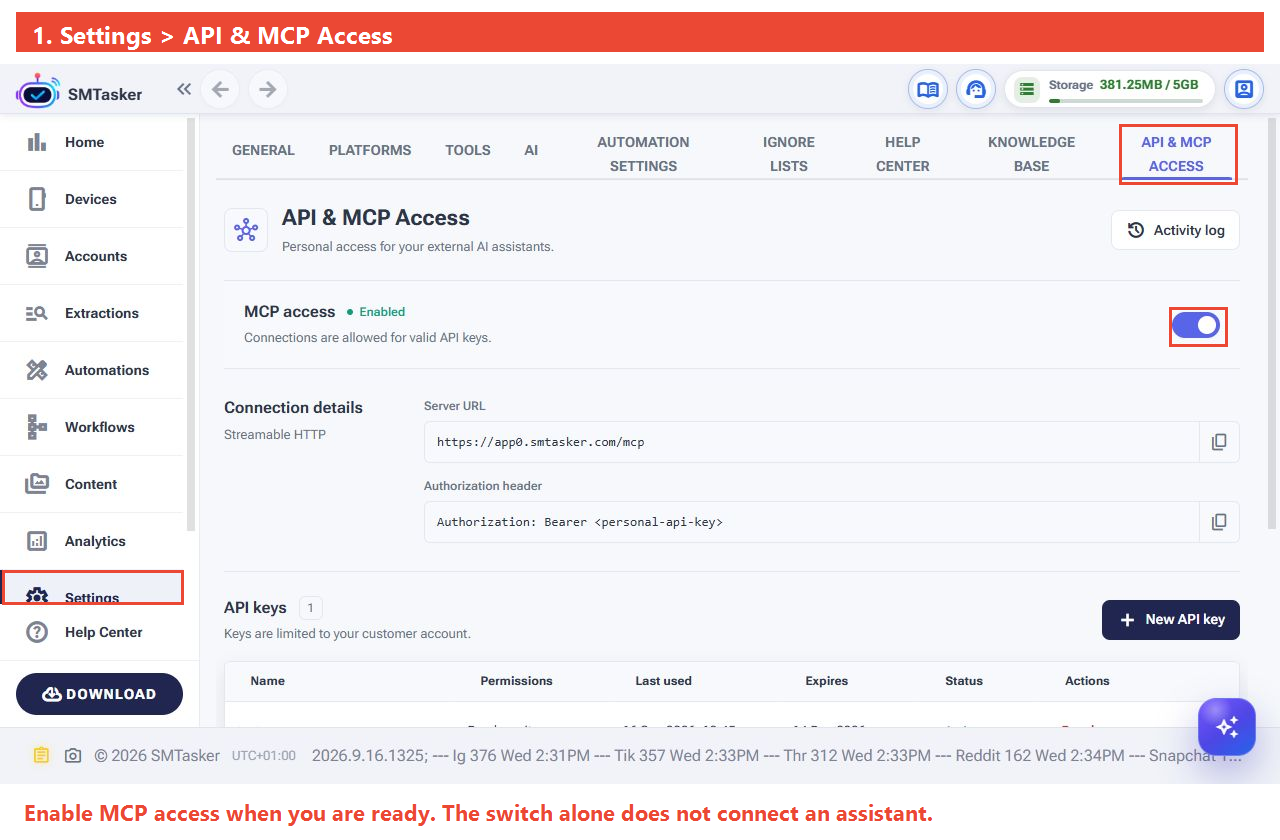Switch to the GENERAL tab
1280x840 pixels.
point(263,150)
